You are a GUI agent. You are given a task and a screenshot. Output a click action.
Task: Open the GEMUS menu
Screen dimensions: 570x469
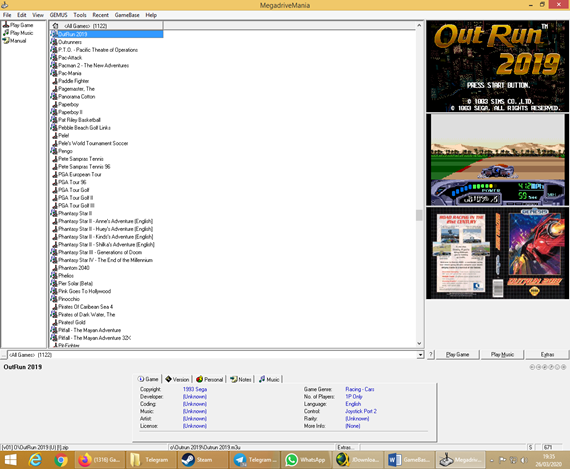(x=59, y=15)
